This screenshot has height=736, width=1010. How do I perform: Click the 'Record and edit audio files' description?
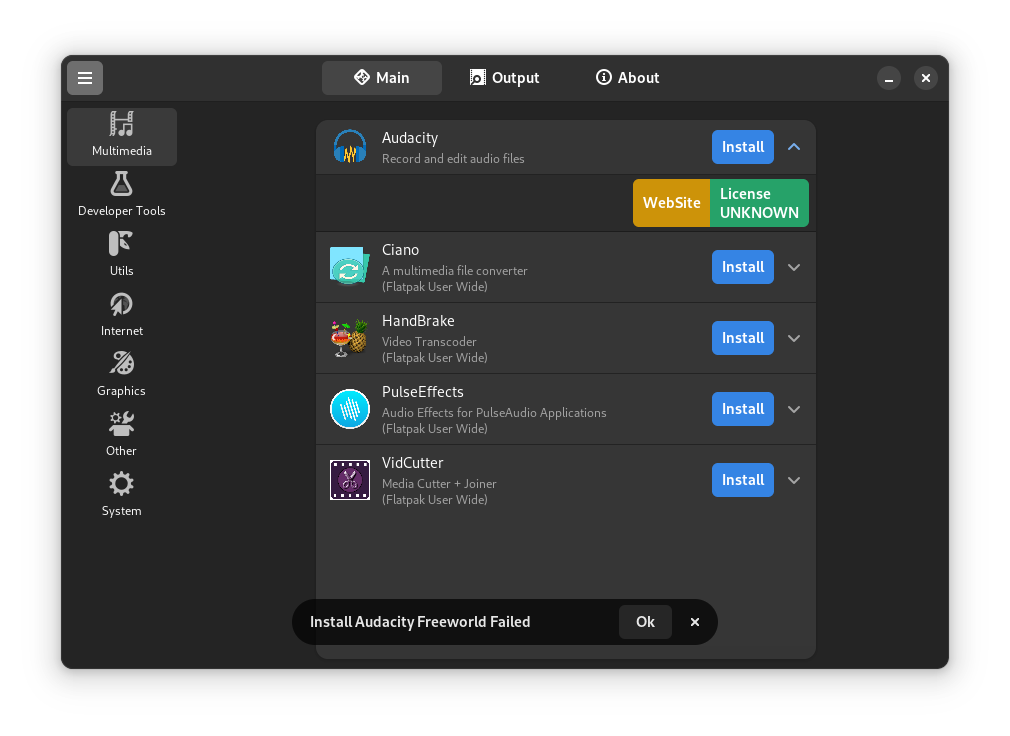pyautogui.click(x=453, y=158)
